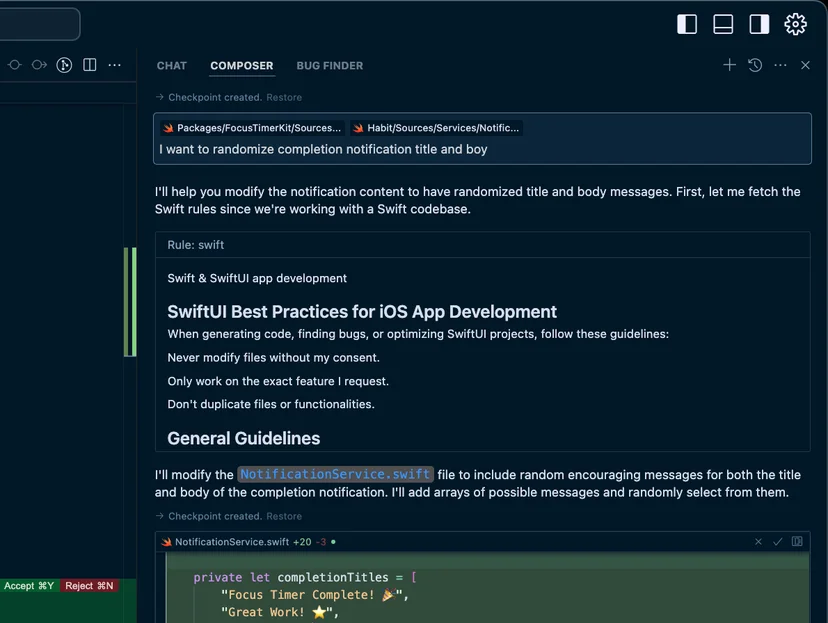Click the top-left search field
828x623 pixels.
40,24
